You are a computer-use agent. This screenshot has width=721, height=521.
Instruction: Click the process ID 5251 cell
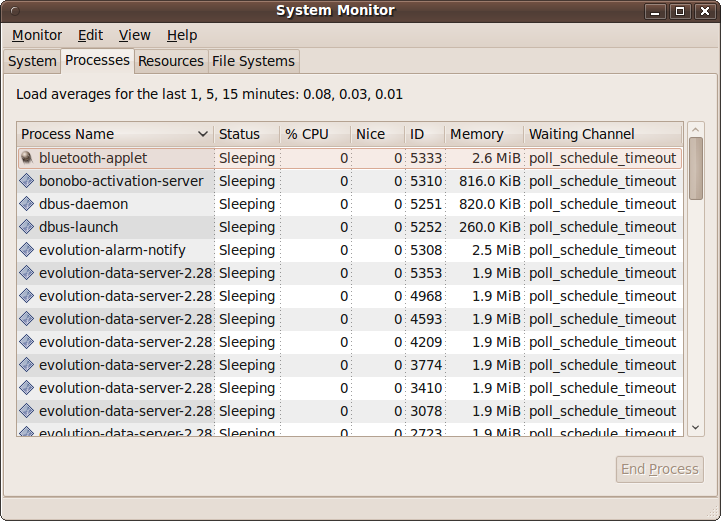[426, 204]
